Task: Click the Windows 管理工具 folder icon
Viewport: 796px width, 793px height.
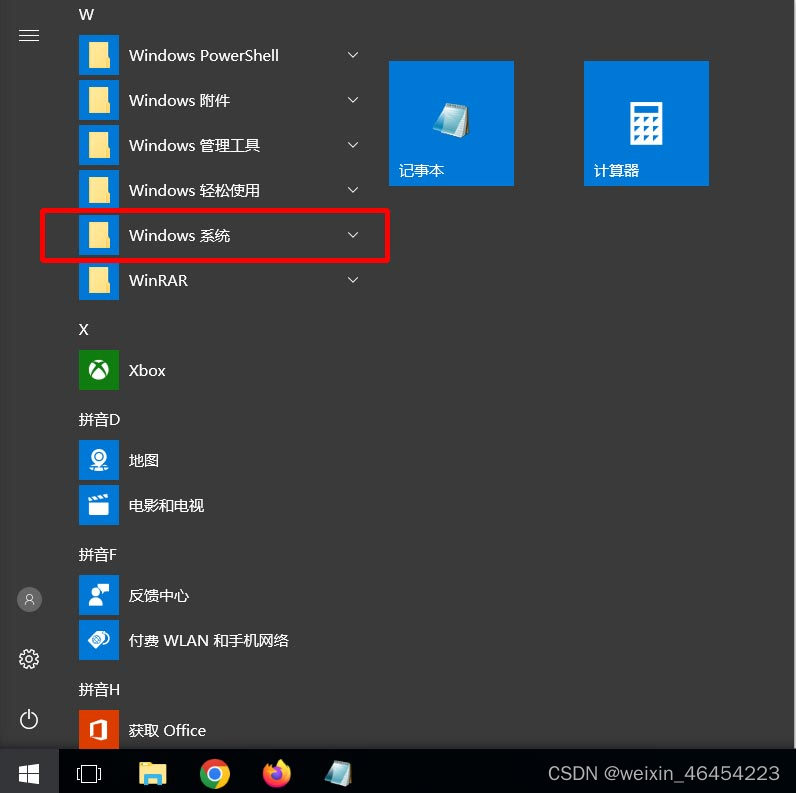Action: pyautogui.click(x=99, y=145)
